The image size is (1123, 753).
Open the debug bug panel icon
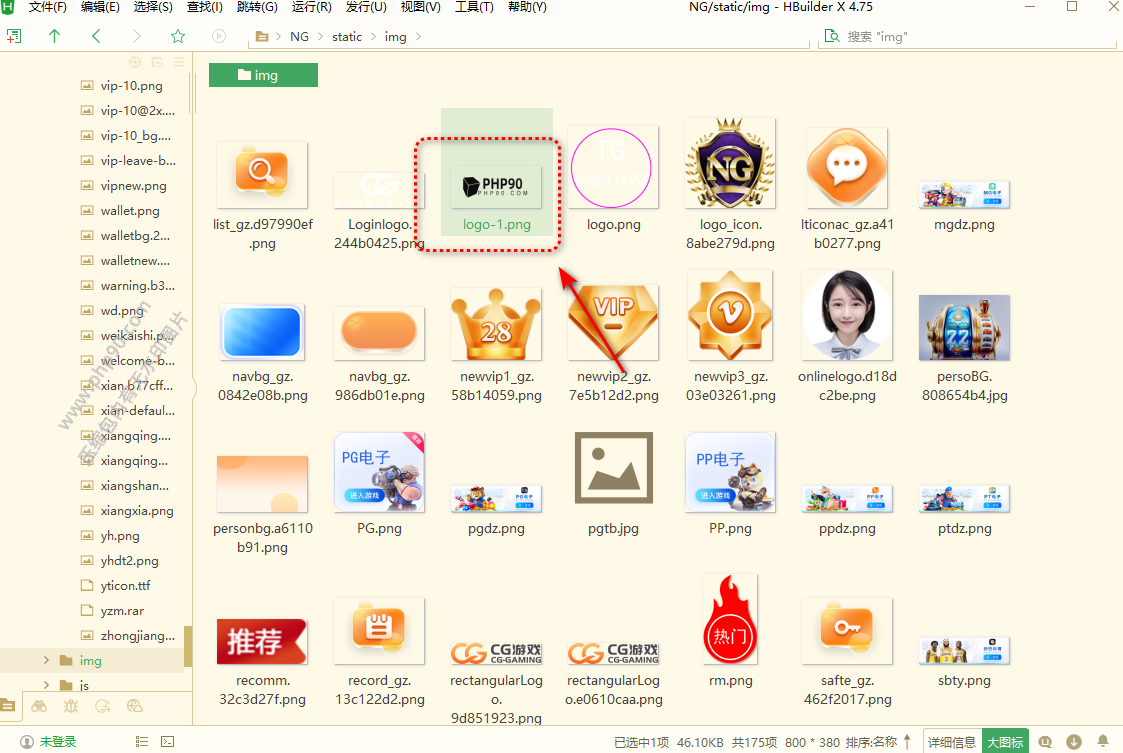tap(71, 706)
